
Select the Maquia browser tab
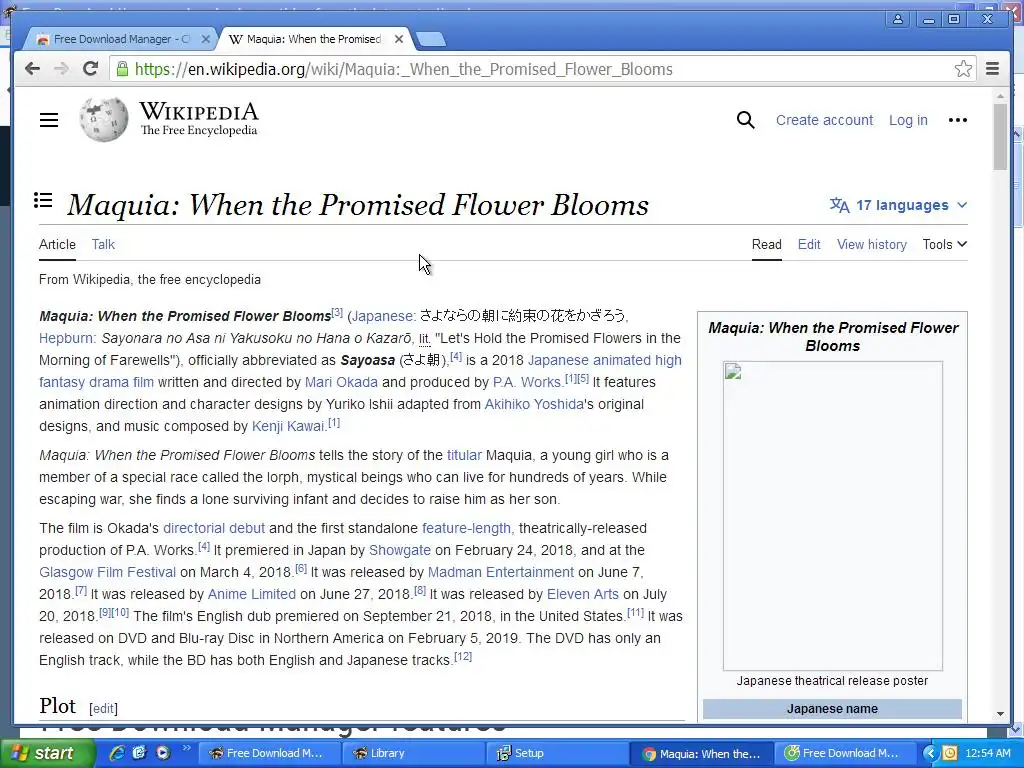(x=312, y=39)
